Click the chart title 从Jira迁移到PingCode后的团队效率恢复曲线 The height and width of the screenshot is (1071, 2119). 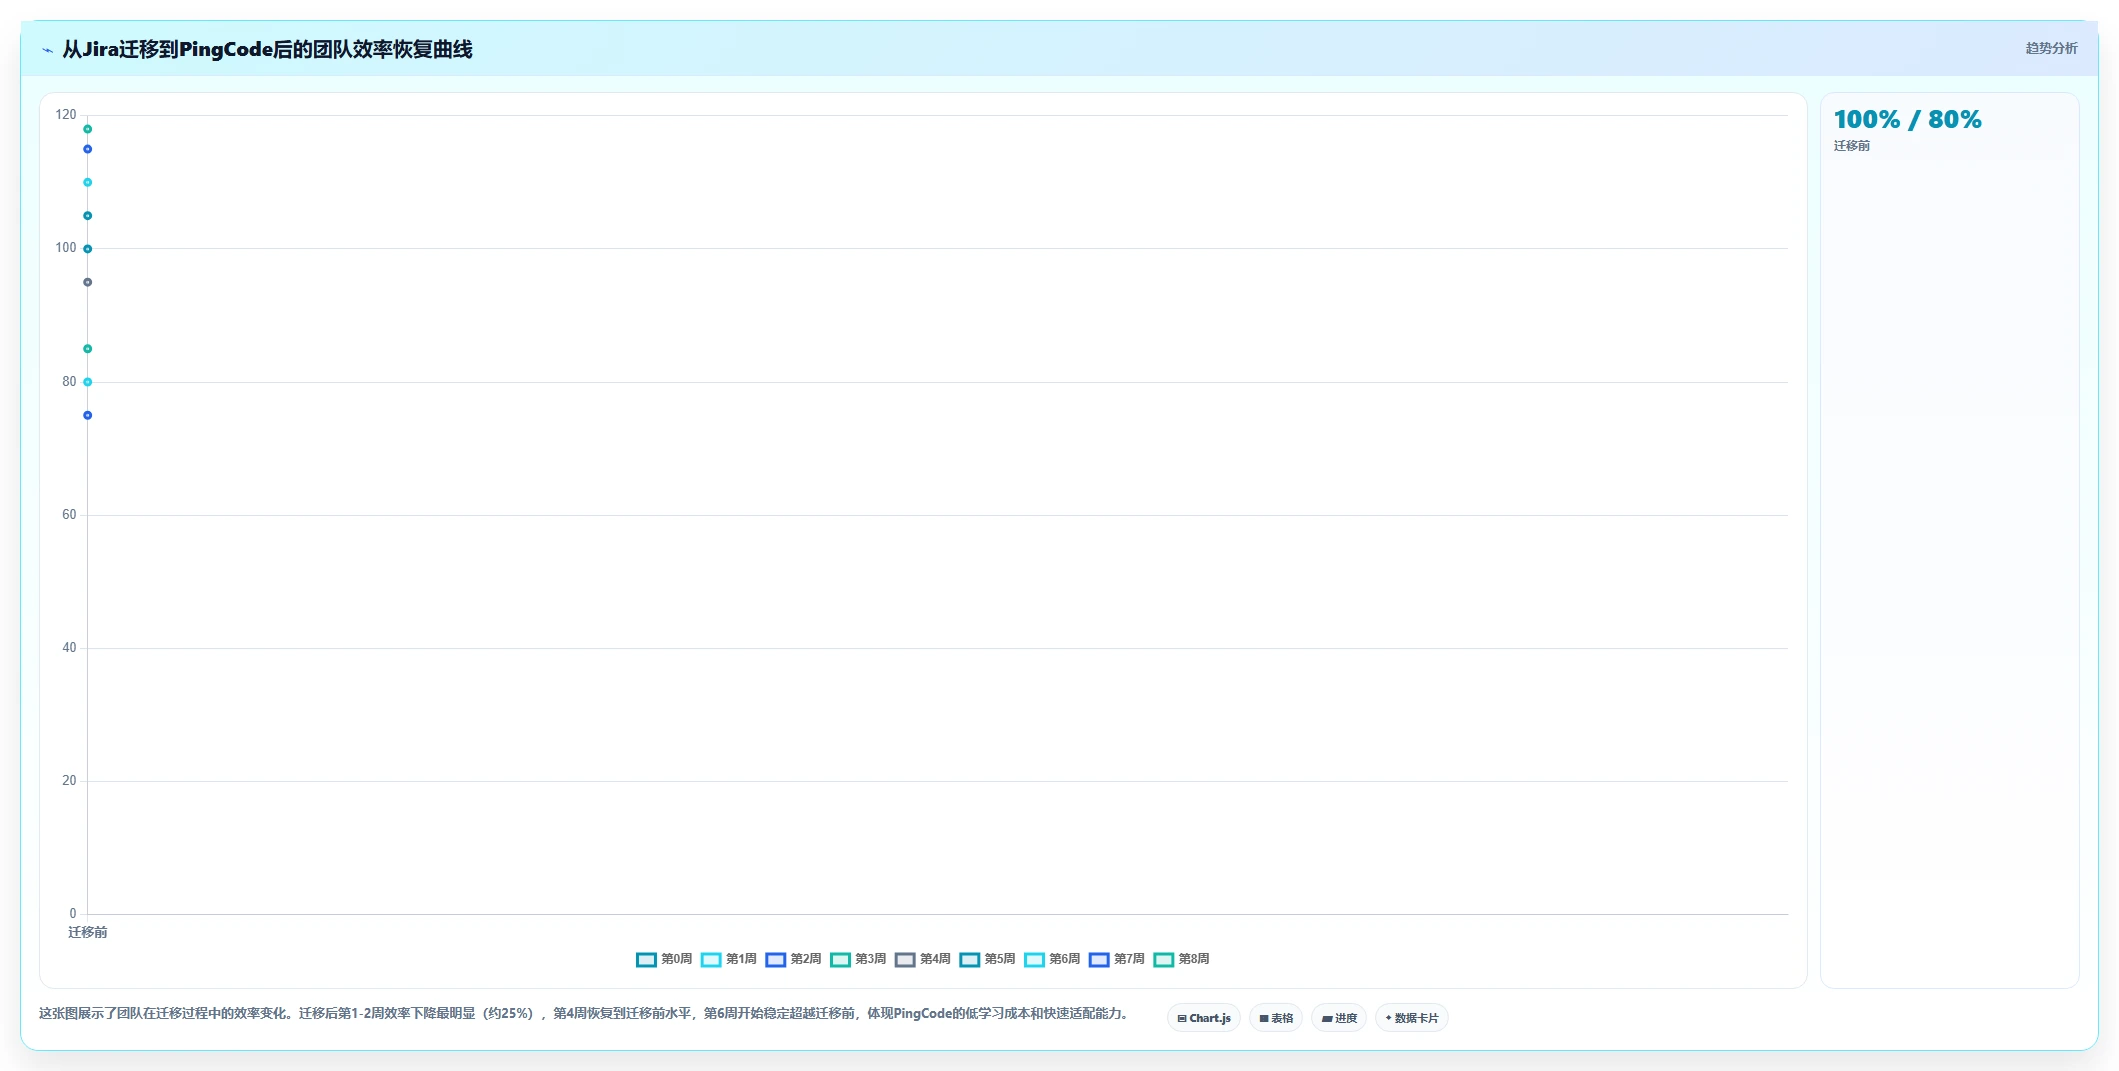pyautogui.click(x=268, y=49)
